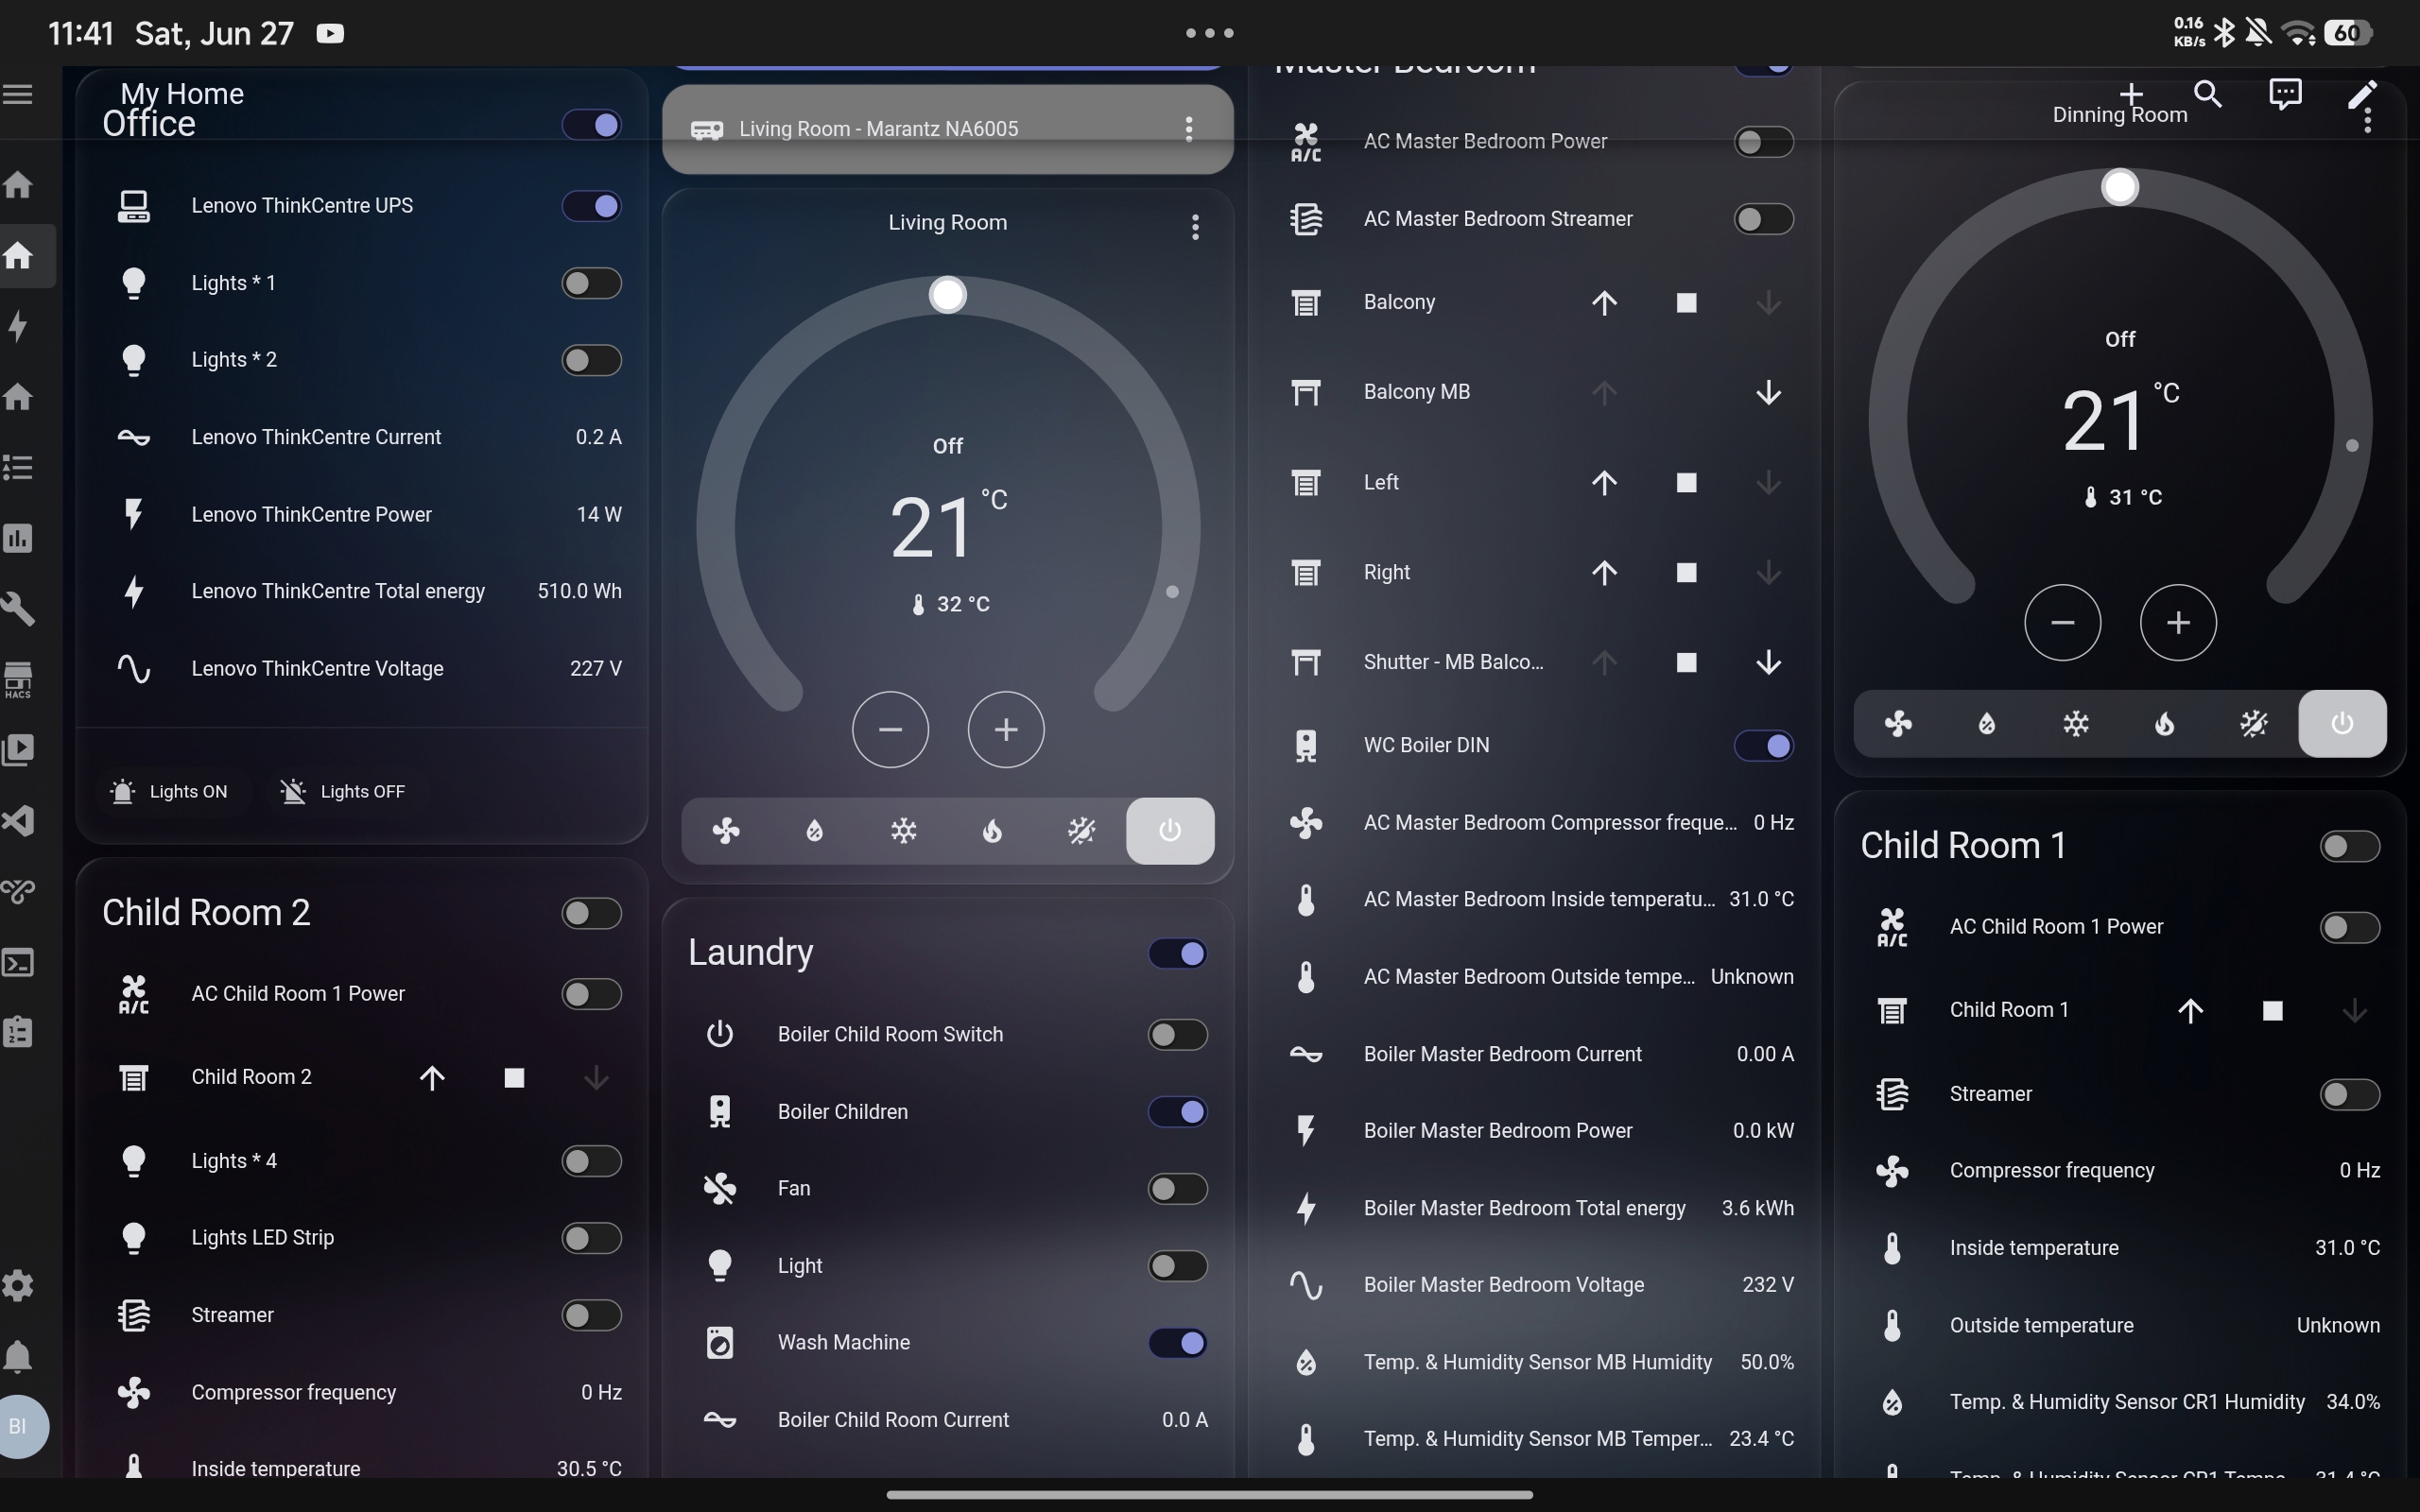This screenshot has height=1512, width=2420.
Task: Increase Dinning Room target temperature
Action: [2178, 623]
